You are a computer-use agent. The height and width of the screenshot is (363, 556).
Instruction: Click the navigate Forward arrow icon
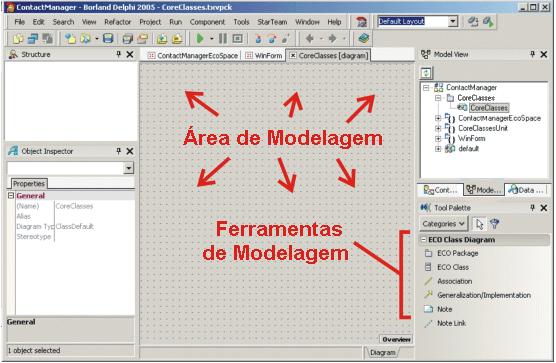point(332,38)
